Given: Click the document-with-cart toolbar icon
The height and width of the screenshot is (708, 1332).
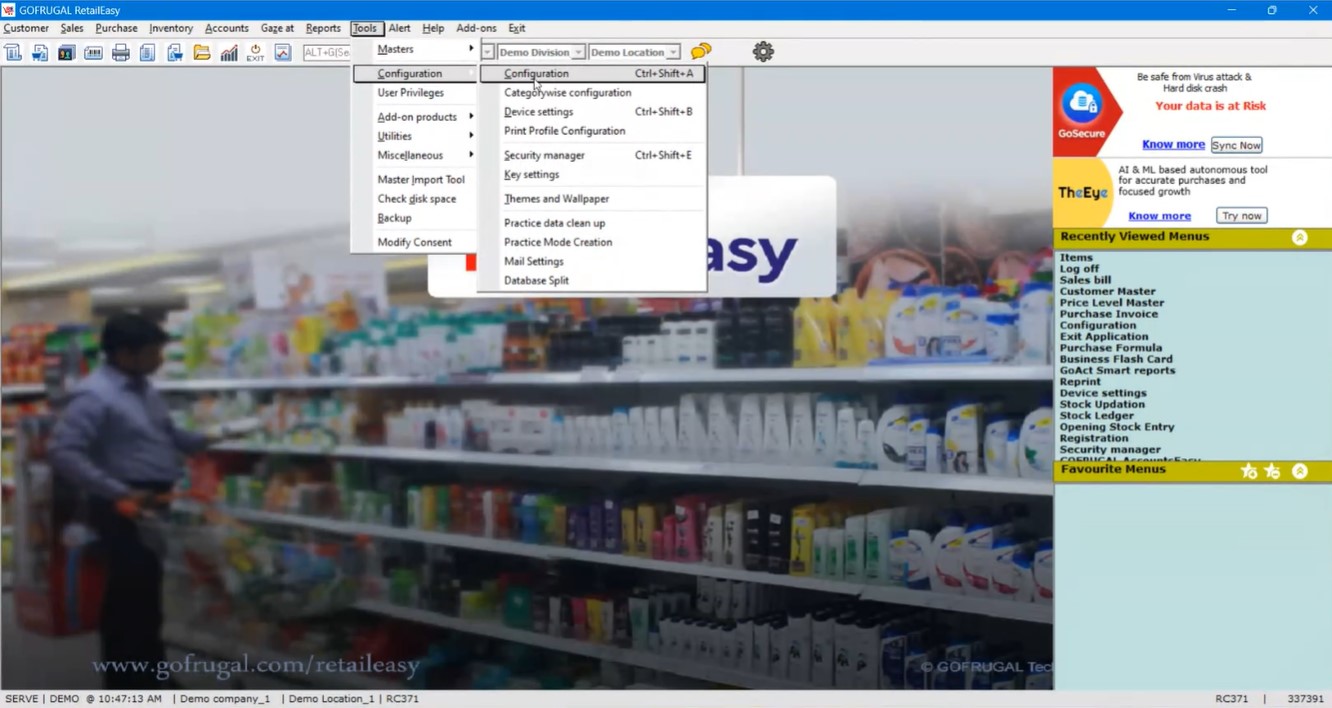Looking at the screenshot, I should click(174, 52).
